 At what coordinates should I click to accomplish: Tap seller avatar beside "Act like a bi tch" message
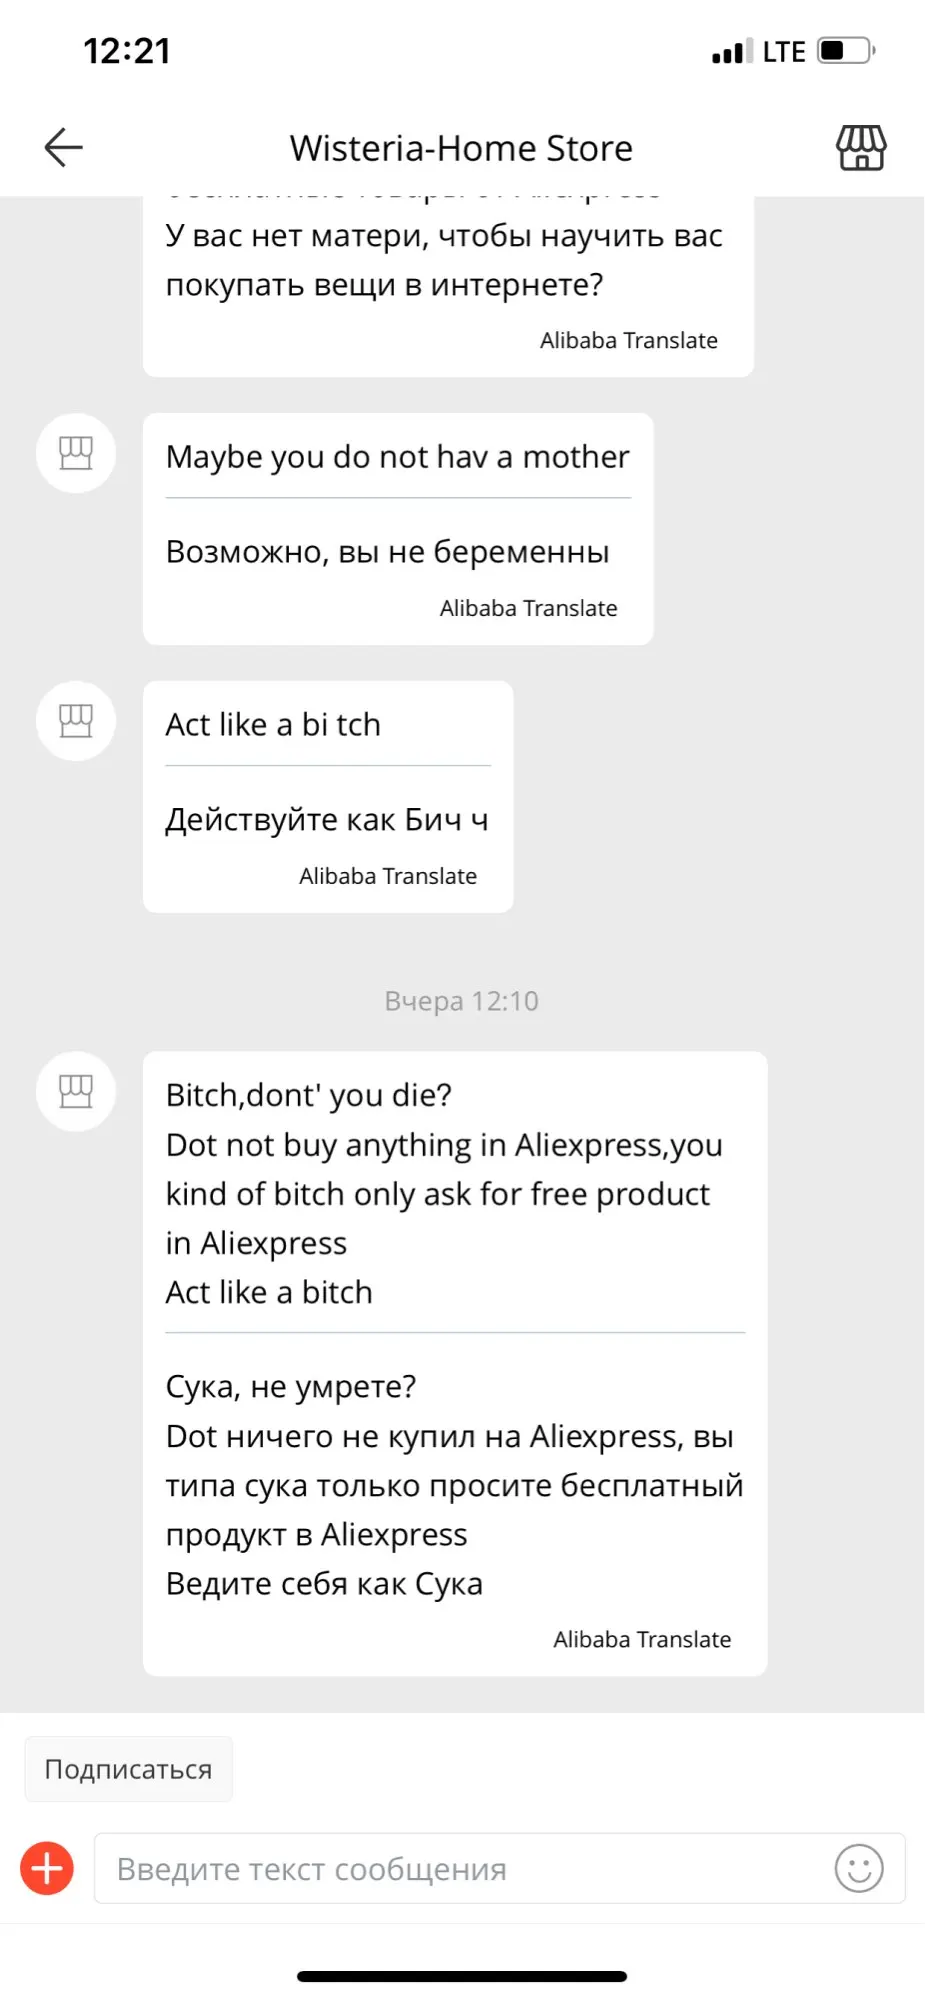pyautogui.click(x=76, y=721)
